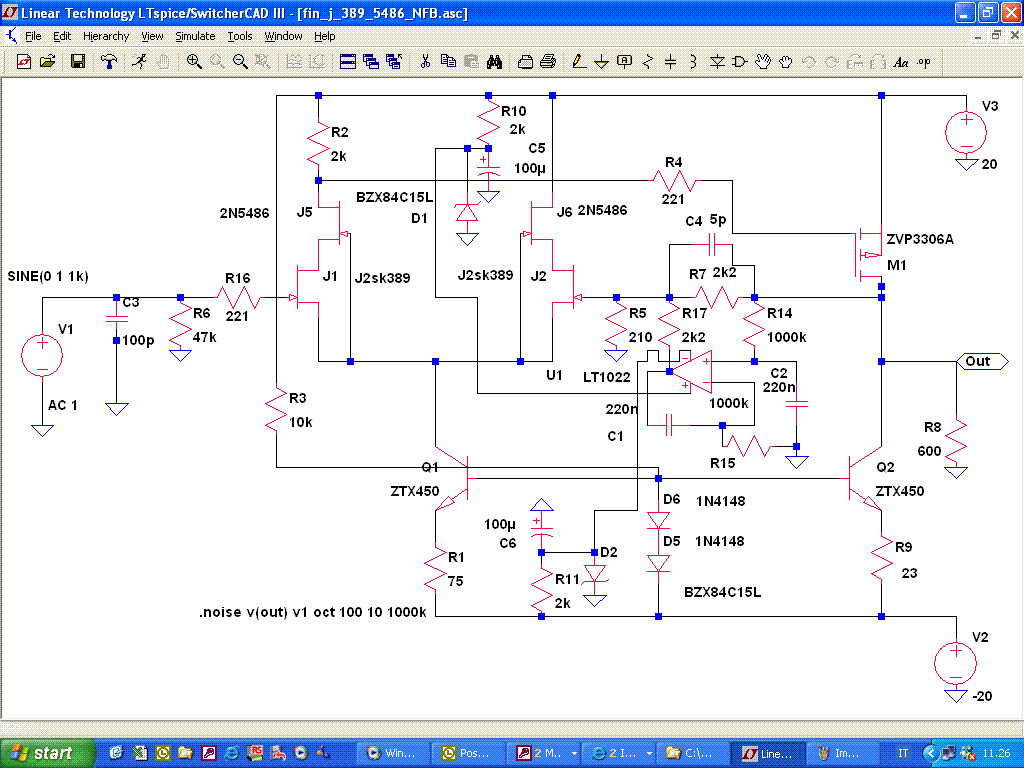The height and width of the screenshot is (768, 1024).
Task: Select the Drag closed-hand tool
Action: tap(786, 61)
